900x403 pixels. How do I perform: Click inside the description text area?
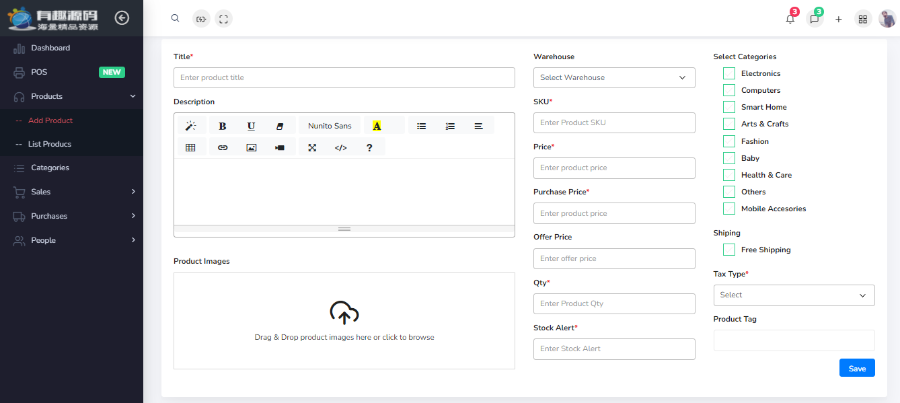point(344,192)
